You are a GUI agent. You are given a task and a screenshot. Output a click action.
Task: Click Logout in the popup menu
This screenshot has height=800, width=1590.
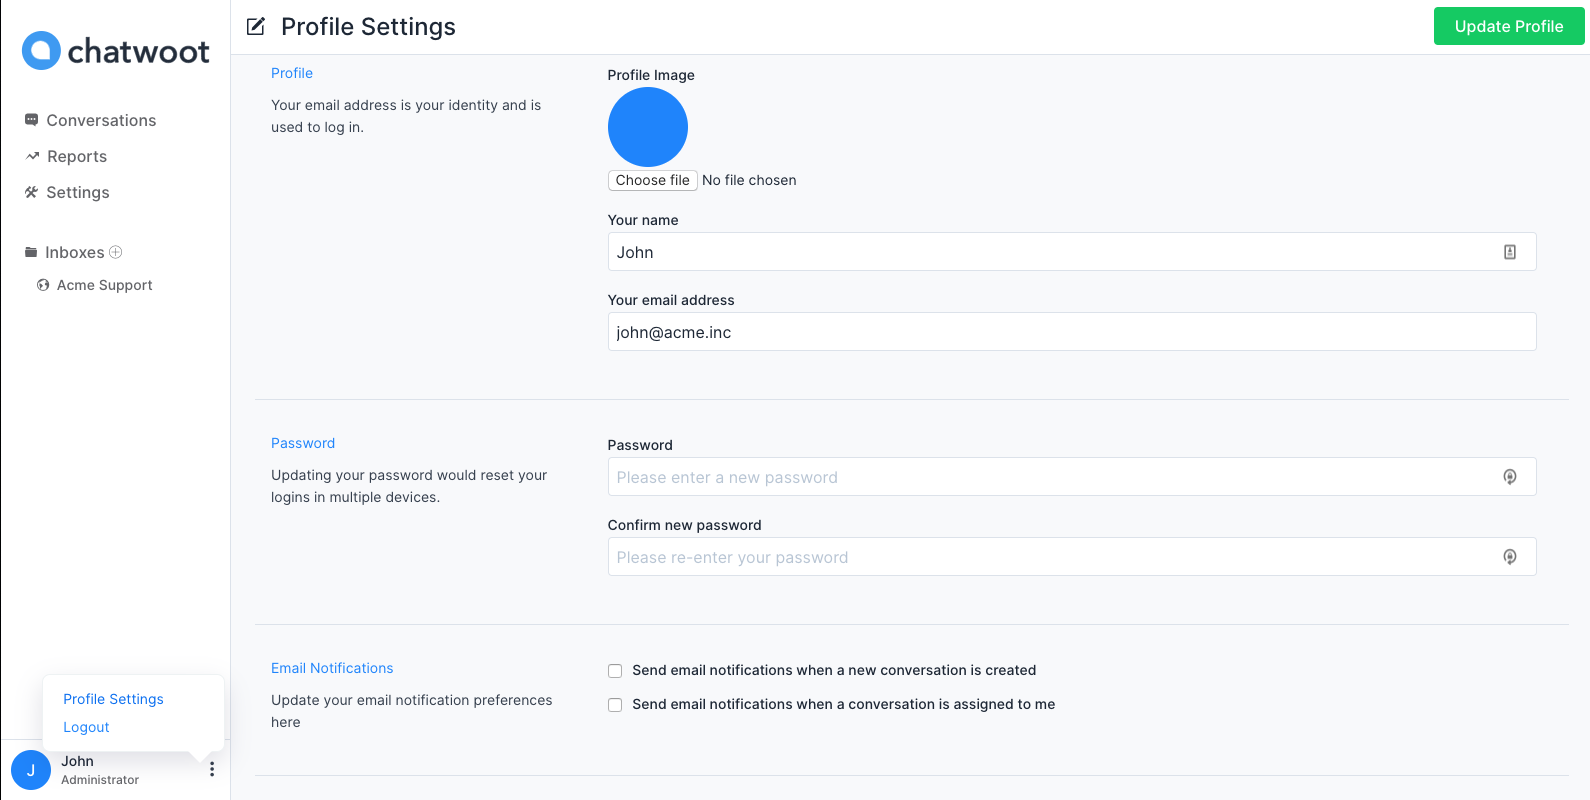[86, 727]
